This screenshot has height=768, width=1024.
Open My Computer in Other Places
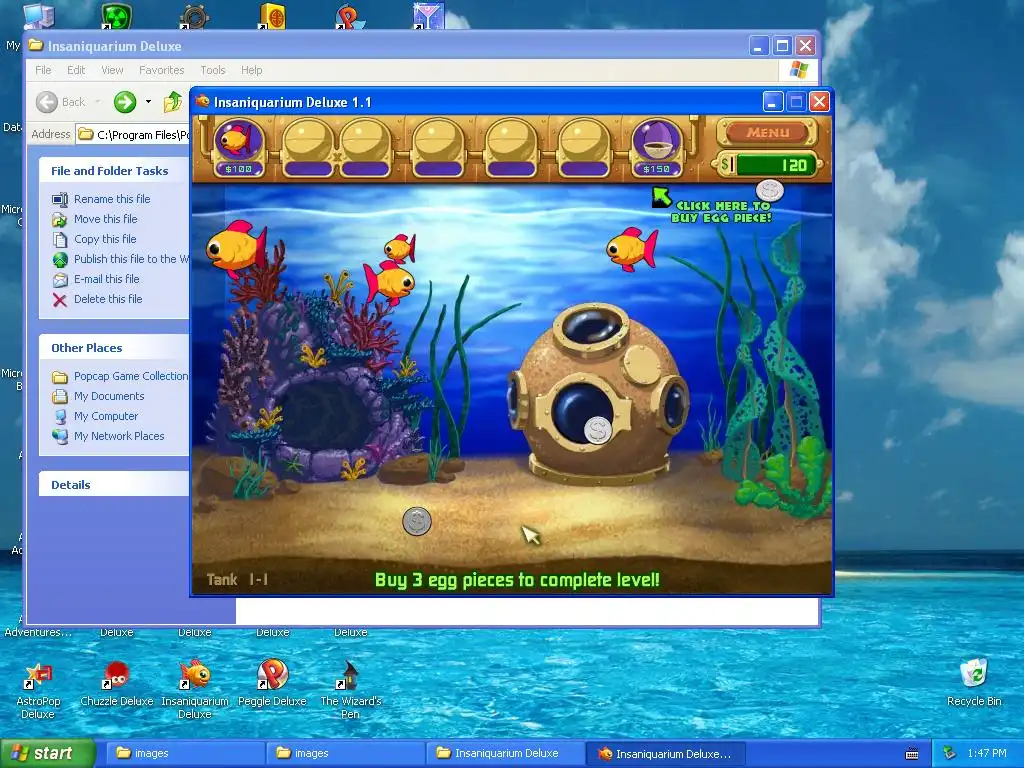(106, 416)
